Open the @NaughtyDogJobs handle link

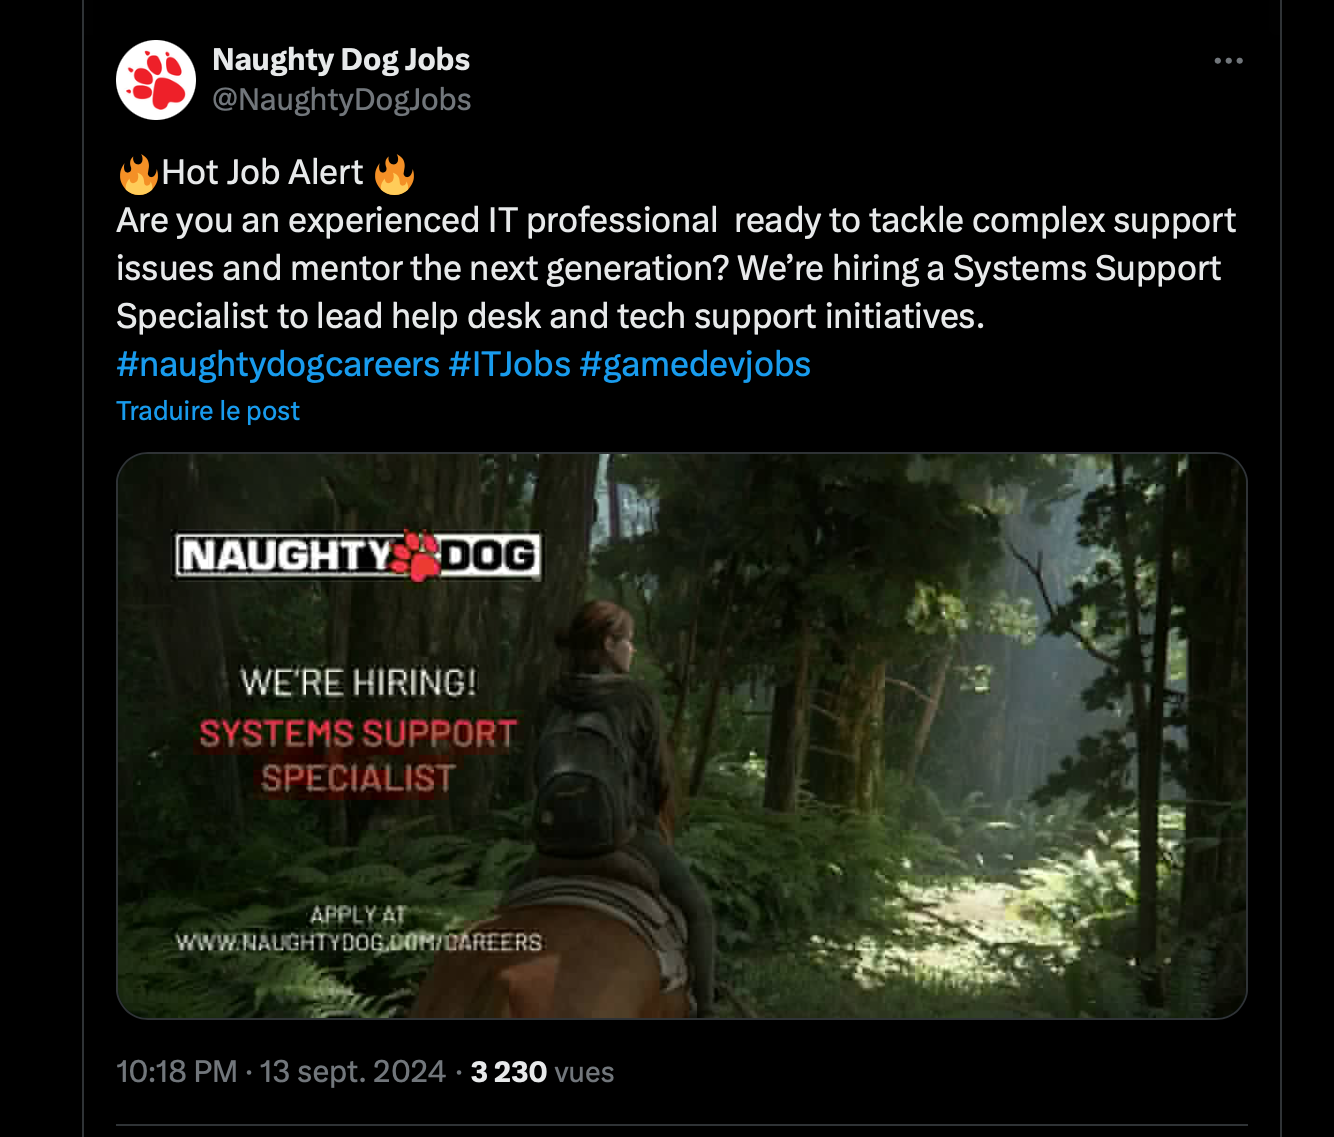pyautogui.click(x=341, y=100)
